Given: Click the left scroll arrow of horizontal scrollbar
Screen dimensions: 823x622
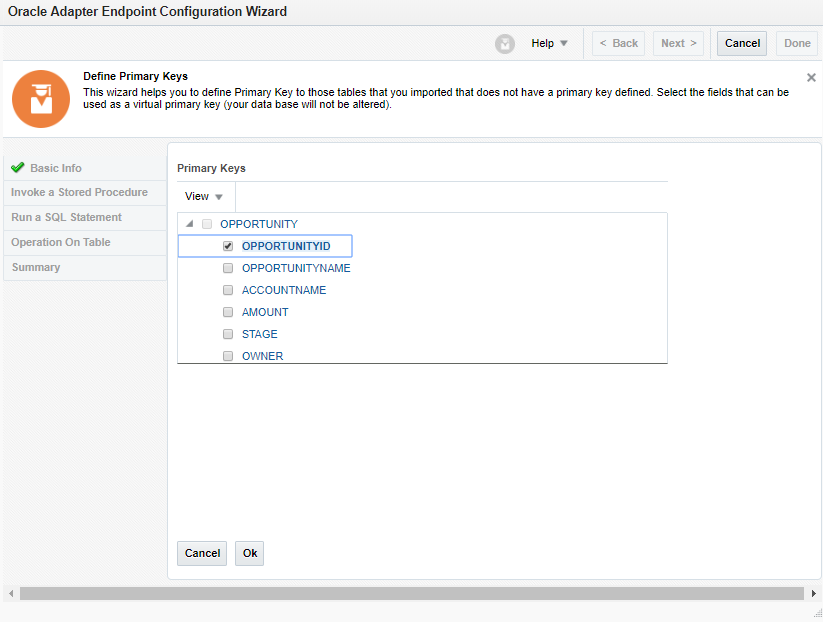Looking at the screenshot, I should click(11, 594).
